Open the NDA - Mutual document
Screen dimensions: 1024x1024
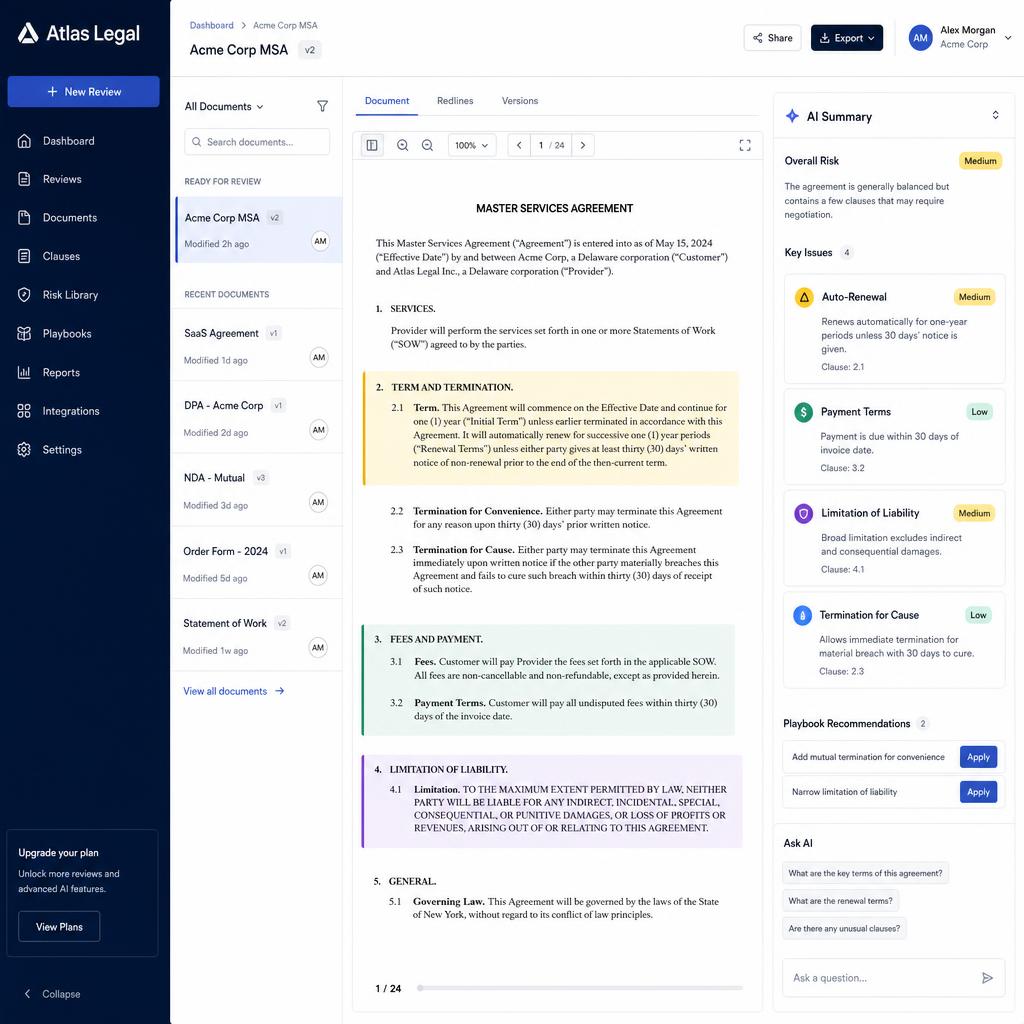click(256, 490)
